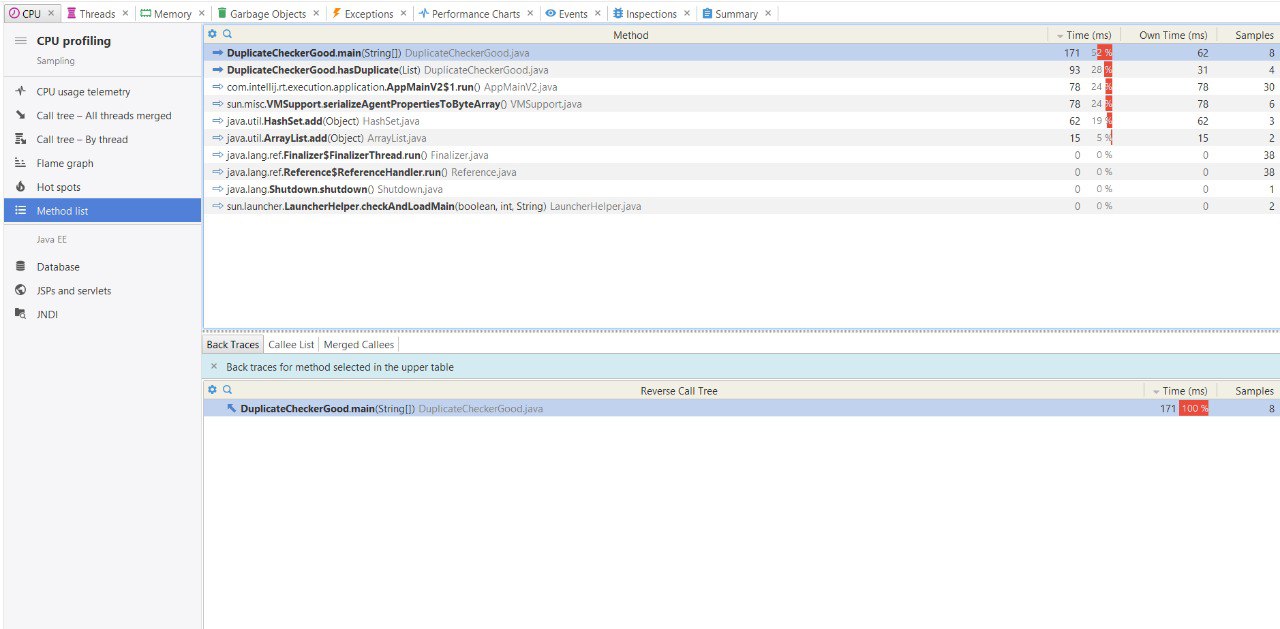The height and width of the screenshot is (629, 1280).
Task: Open the Hot spots view
Action: point(102,188)
